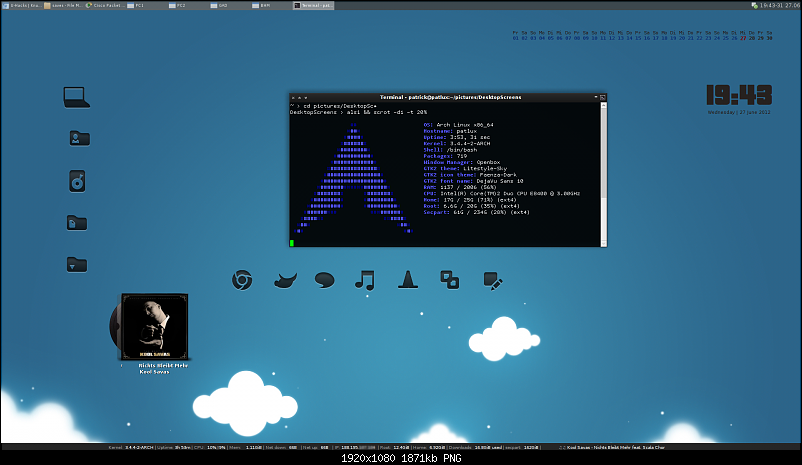
Task: Click the Kool Savas album cover
Action: (x=154, y=326)
